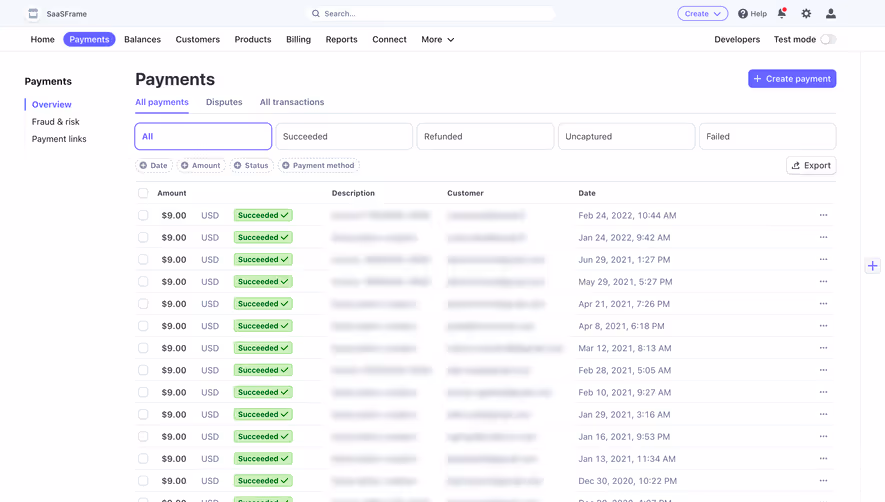Open row actions for Feb 10, 2021 payment

click(x=823, y=392)
